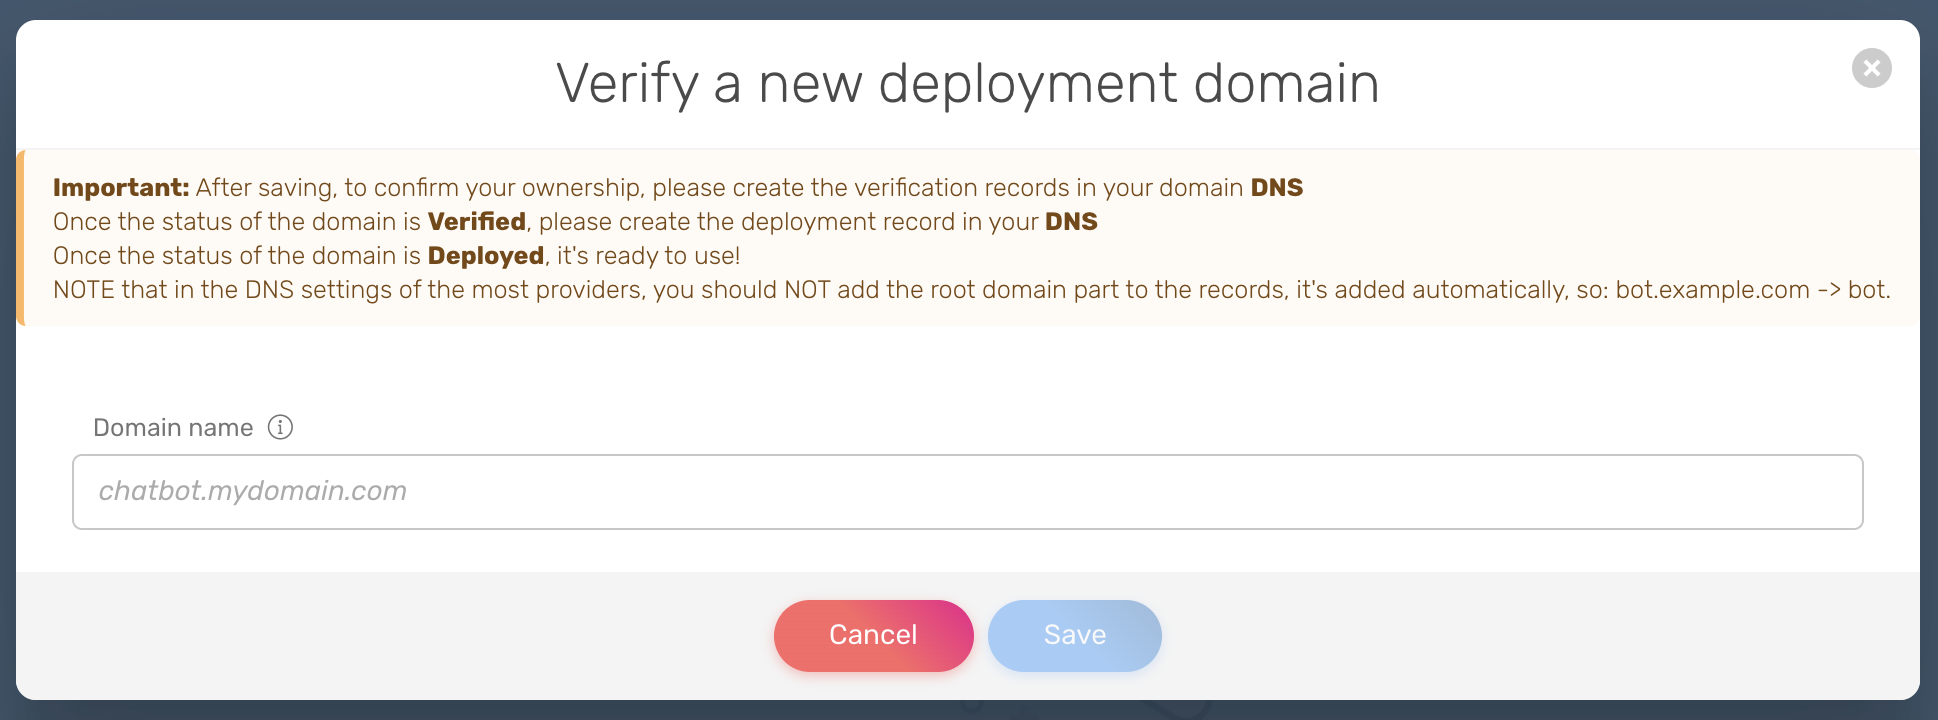Cancel the domain verification
Viewport: 1938px width, 720px height.
click(x=873, y=635)
